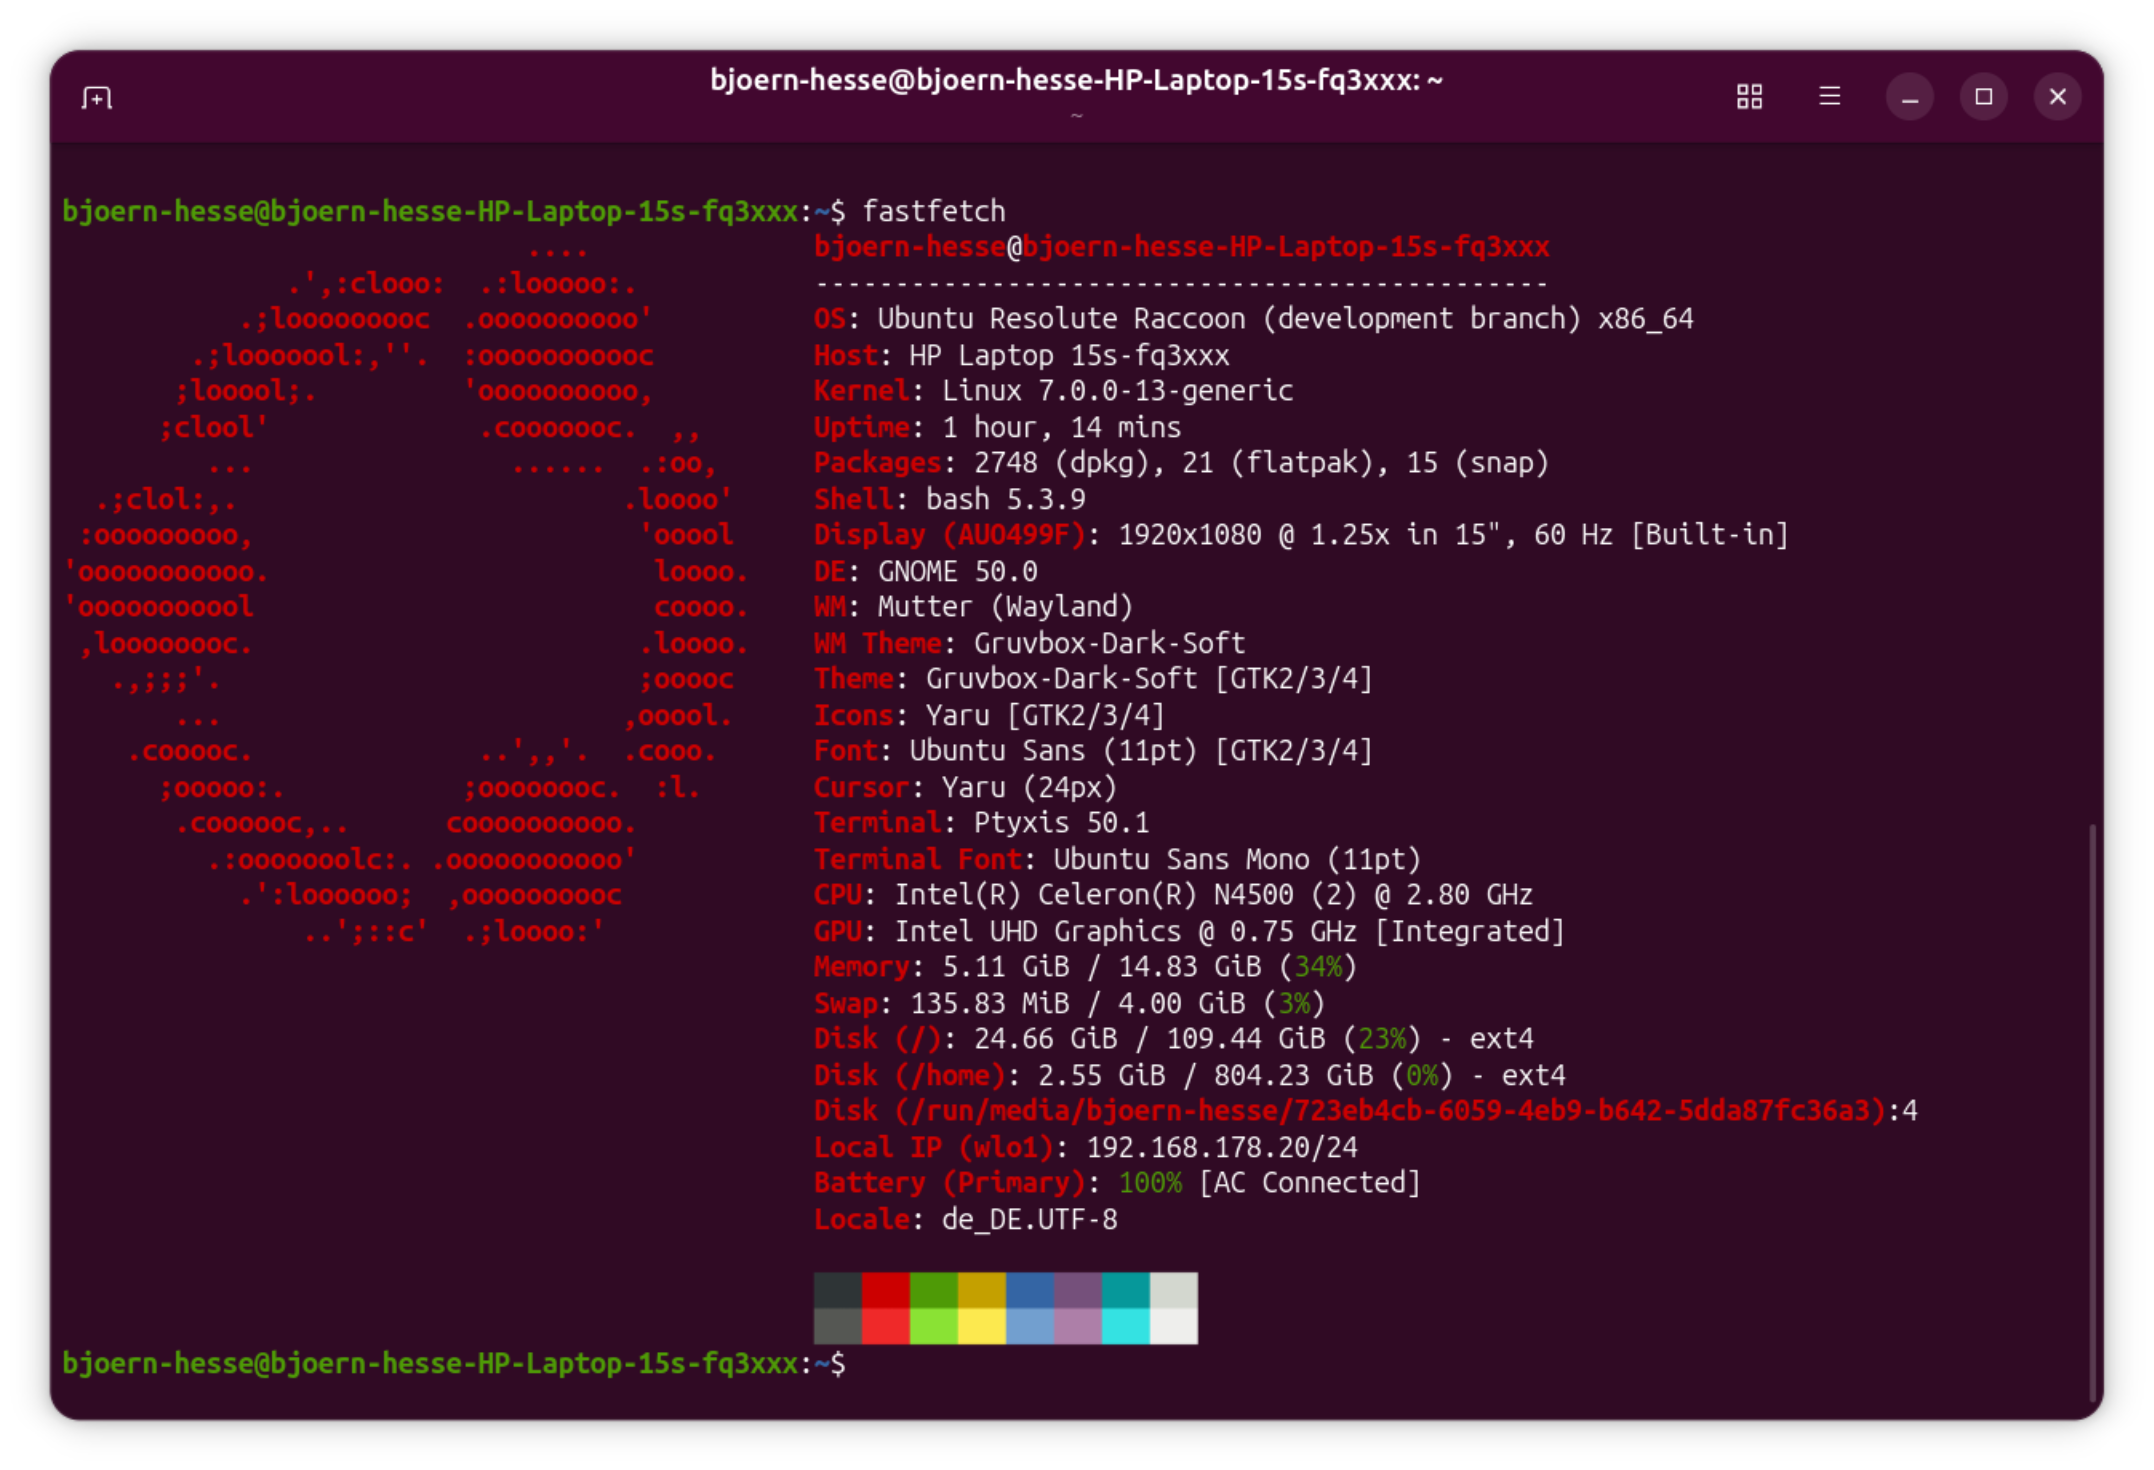This screenshot has height=1470, width=2154.
Task: Click the Local IP address value
Action: pyautogui.click(x=1221, y=1147)
